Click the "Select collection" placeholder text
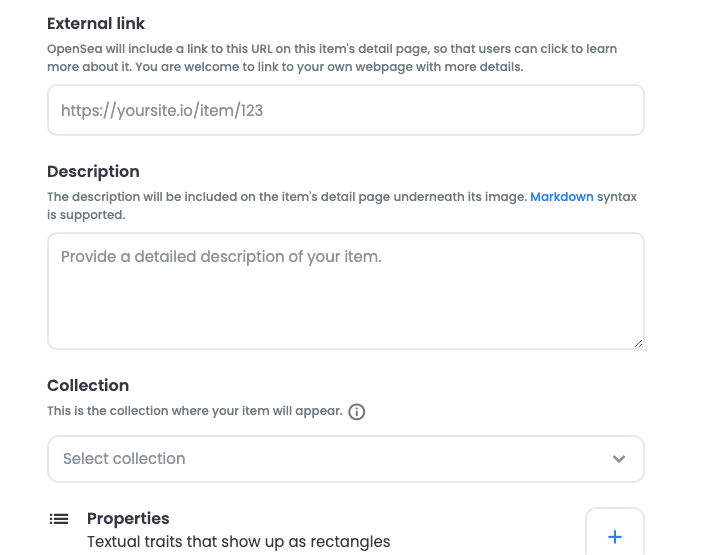The height and width of the screenshot is (555, 723). (124, 459)
